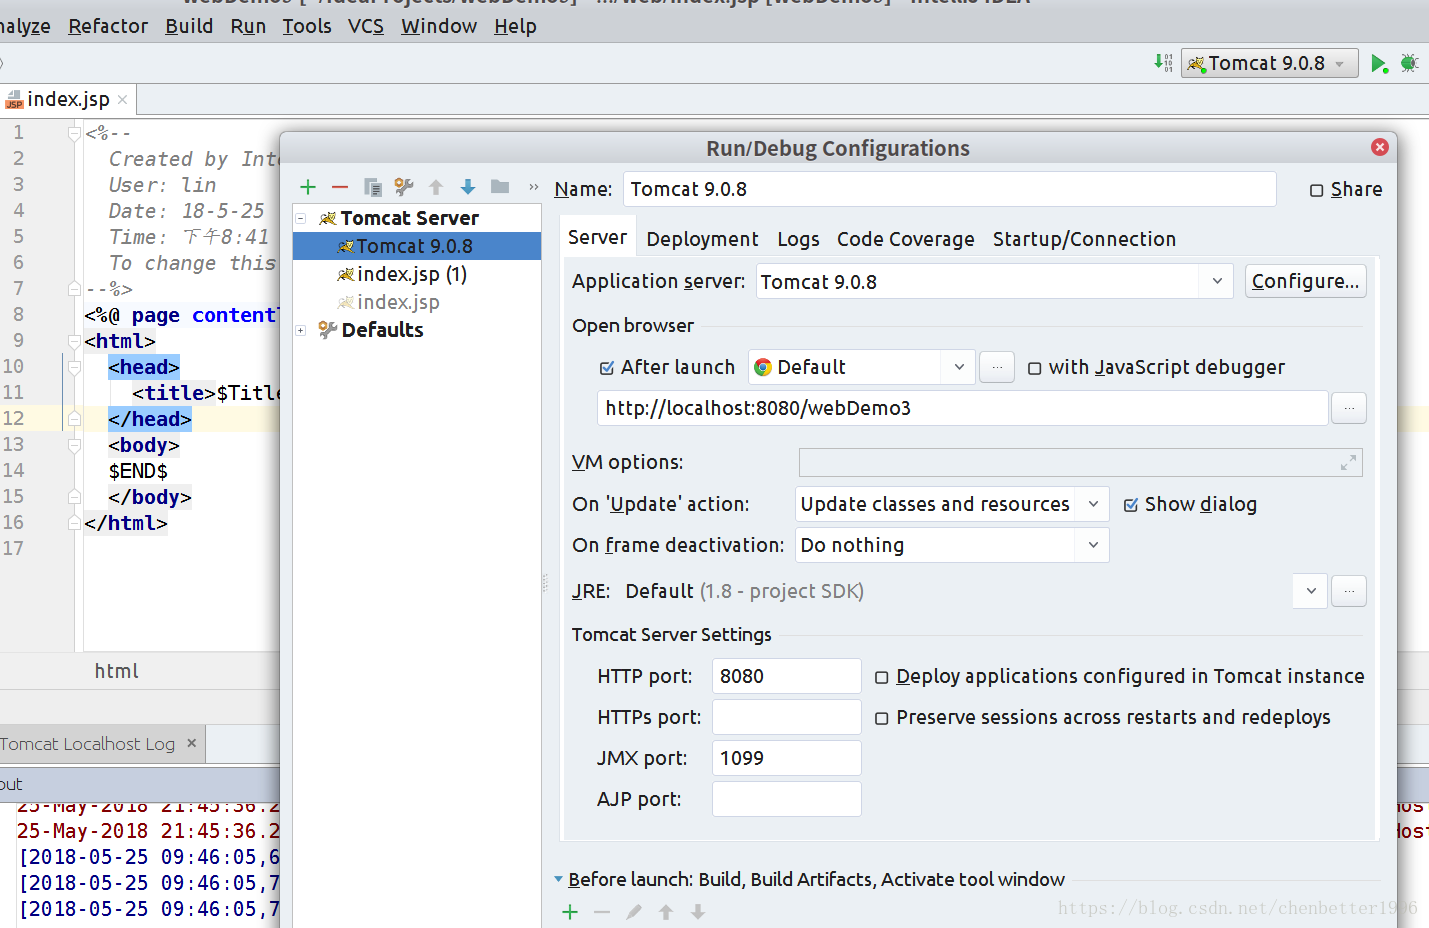This screenshot has width=1429, height=928.
Task: Edit the Before launch task pencil icon
Action: click(x=634, y=912)
